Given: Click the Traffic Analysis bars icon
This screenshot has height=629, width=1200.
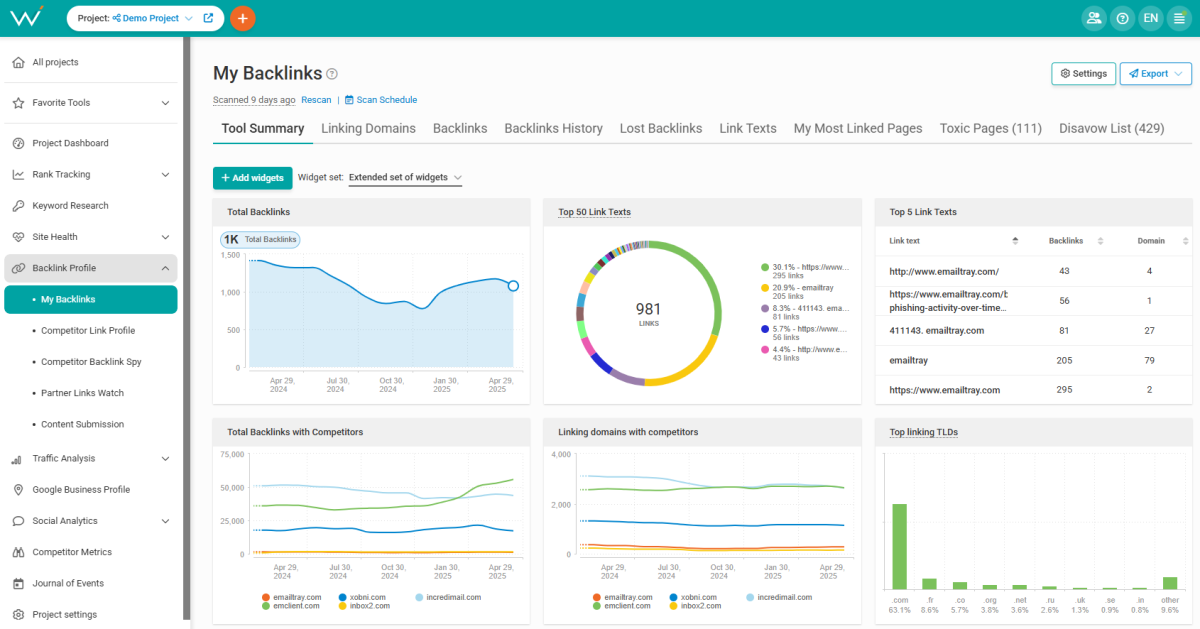Looking at the screenshot, I should (17, 459).
